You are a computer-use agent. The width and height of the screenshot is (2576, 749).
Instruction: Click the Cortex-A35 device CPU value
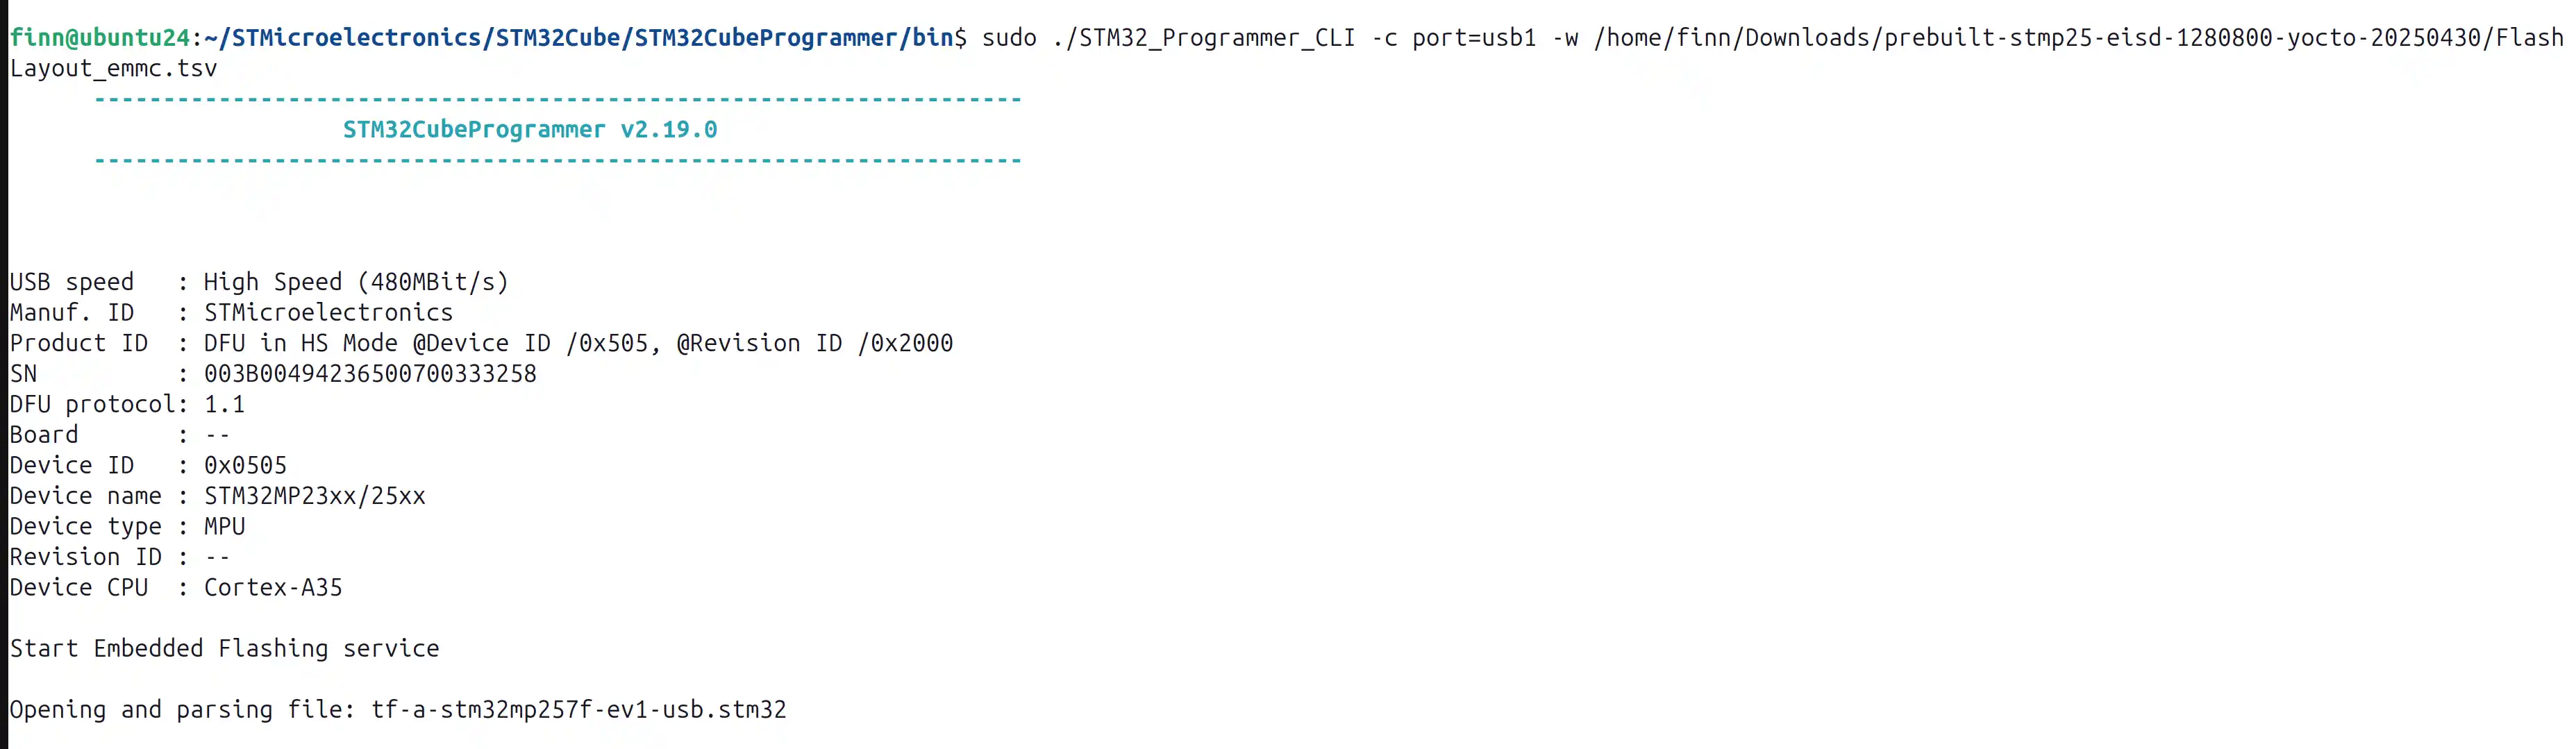tap(273, 588)
